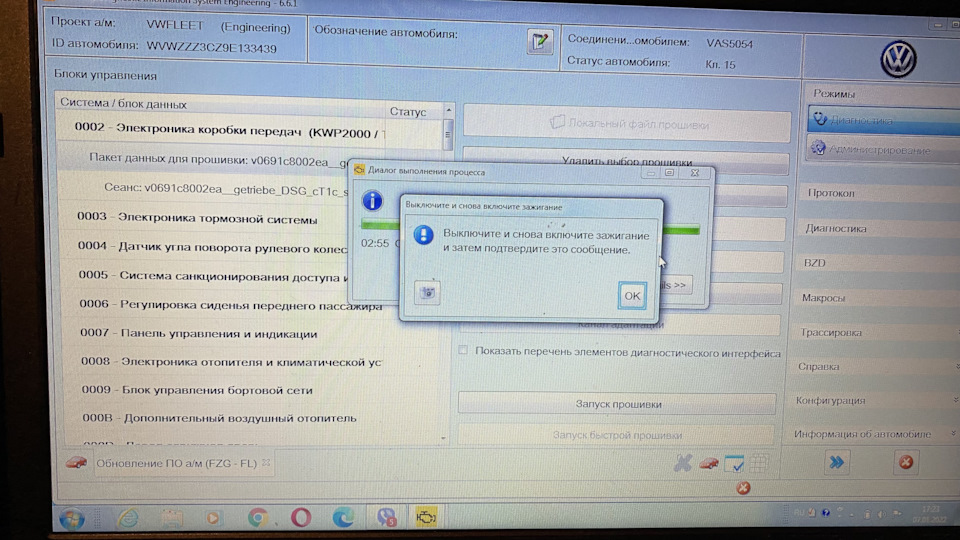960x540 pixels.
Task: Expand the Справка section chevron
Action: click(956, 366)
